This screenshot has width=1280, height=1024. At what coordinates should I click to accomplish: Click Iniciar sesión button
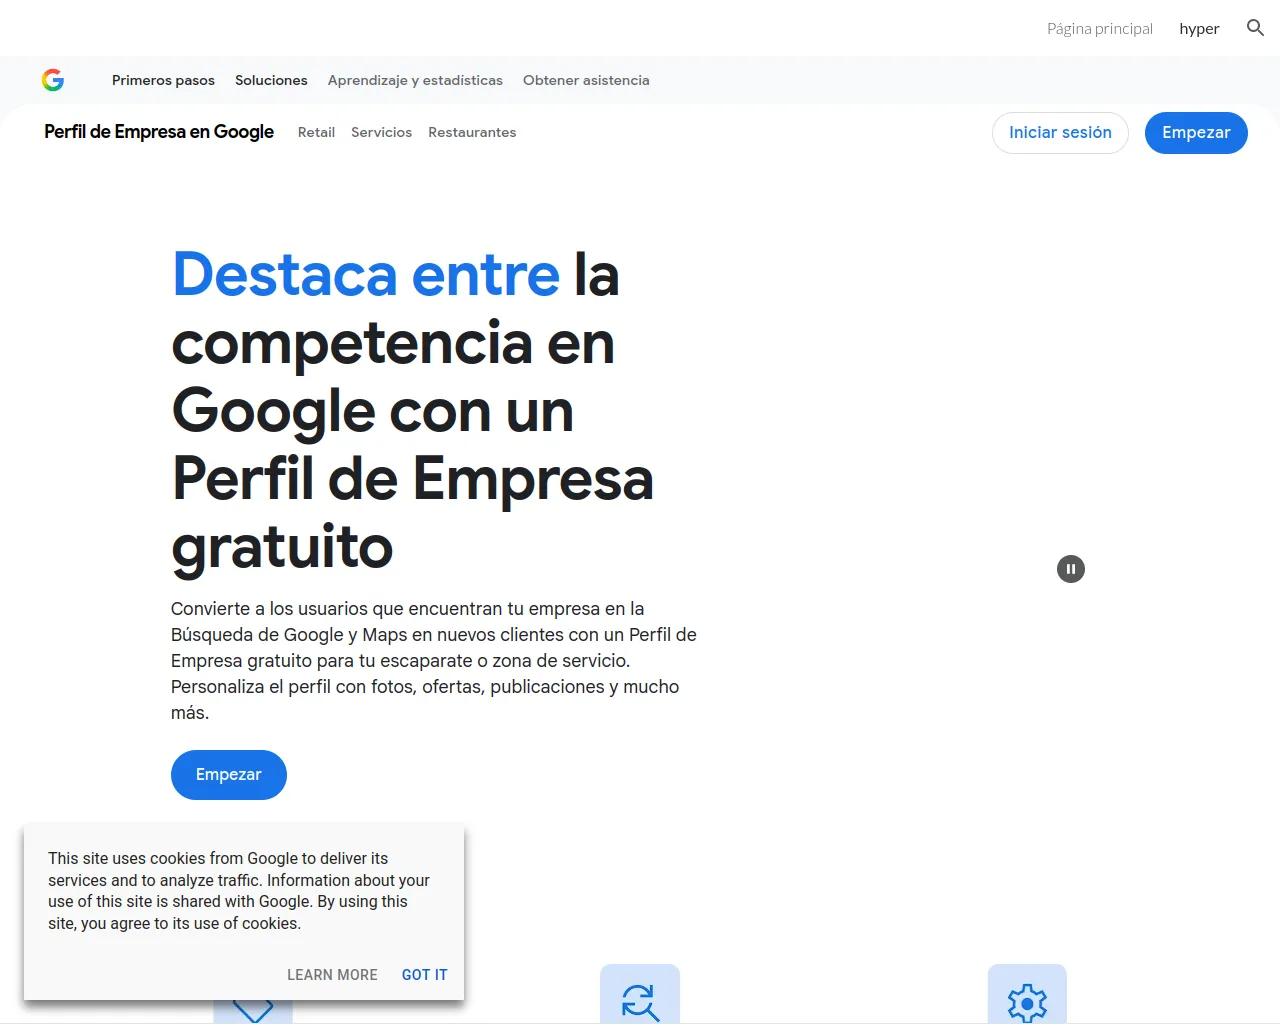[x=1060, y=133]
